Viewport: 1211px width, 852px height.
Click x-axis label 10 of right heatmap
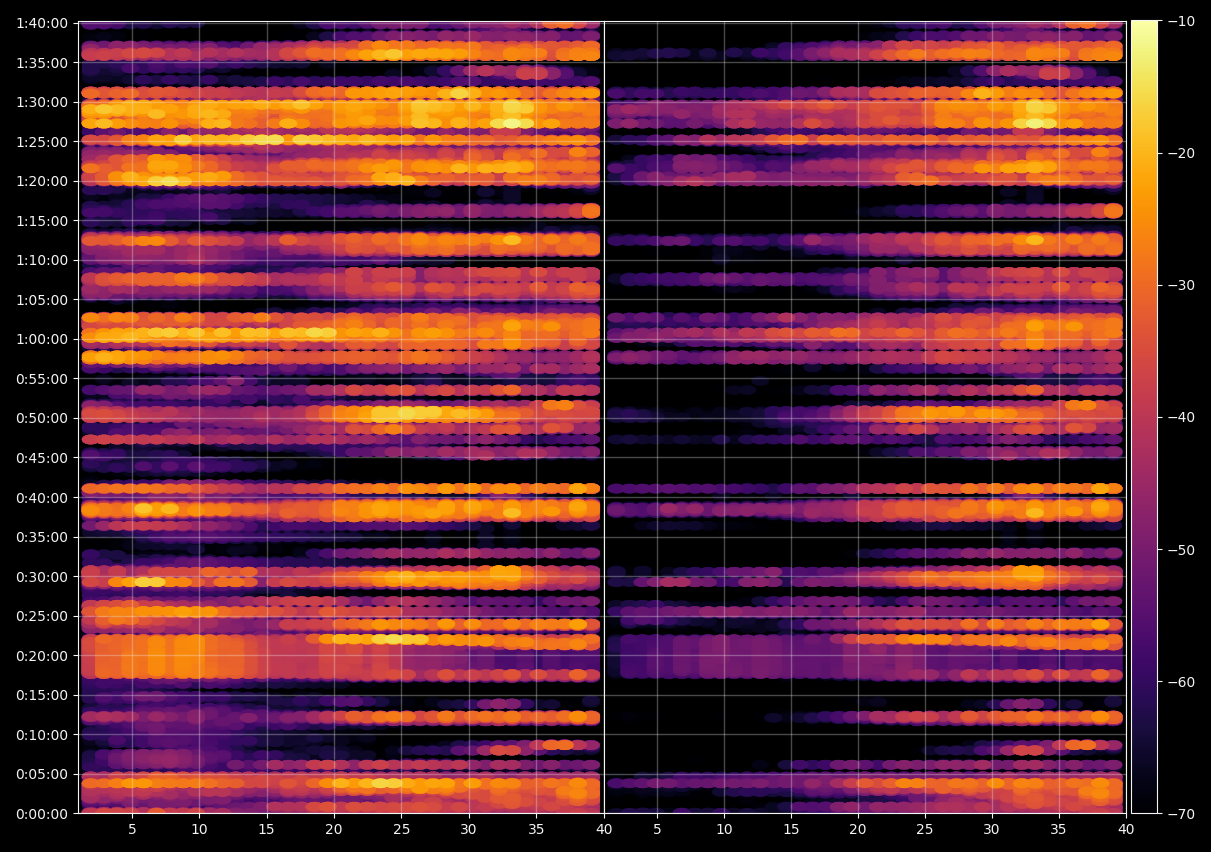coord(724,830)
